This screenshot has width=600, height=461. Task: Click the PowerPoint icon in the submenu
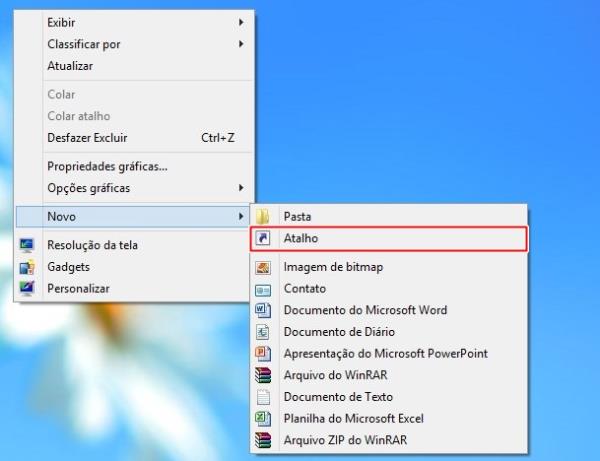point(263,353)
